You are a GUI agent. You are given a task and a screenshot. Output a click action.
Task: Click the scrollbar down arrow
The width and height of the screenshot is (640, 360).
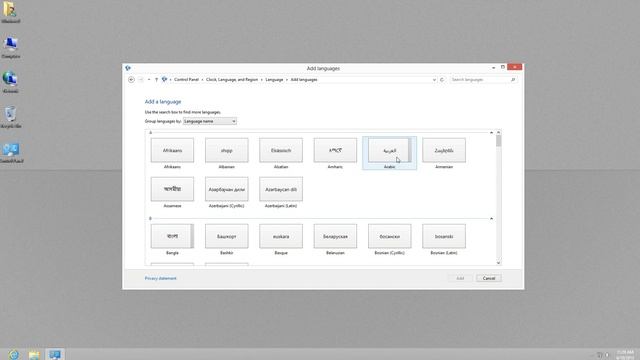tap(498, 263)
